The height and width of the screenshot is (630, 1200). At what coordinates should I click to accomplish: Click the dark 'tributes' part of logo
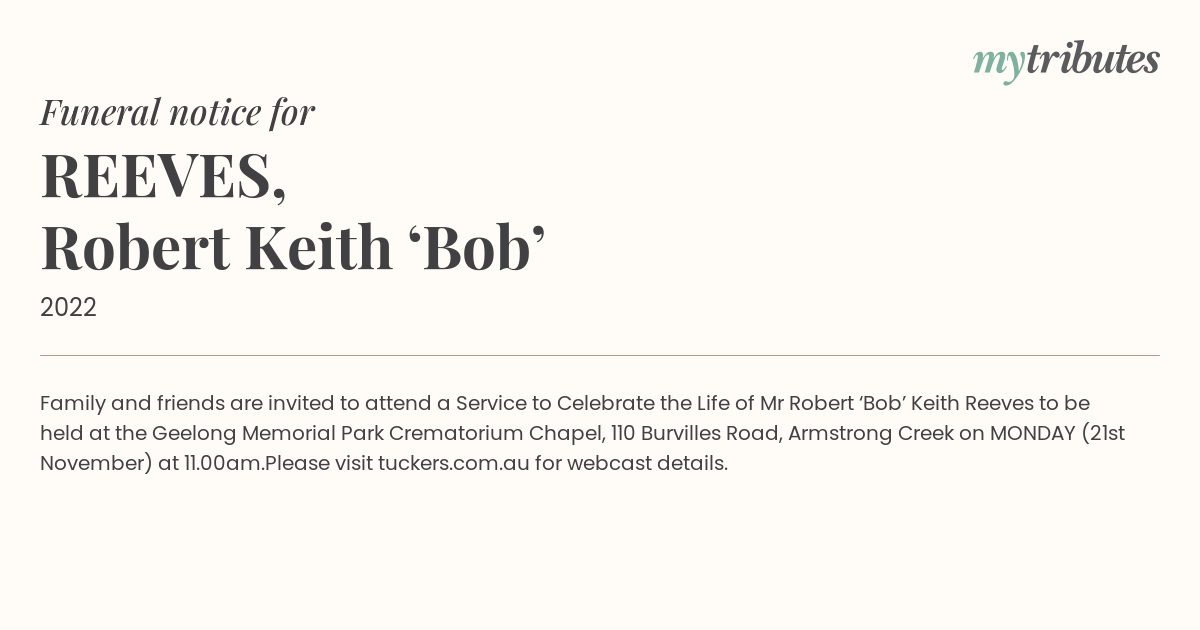point(1093,60)
